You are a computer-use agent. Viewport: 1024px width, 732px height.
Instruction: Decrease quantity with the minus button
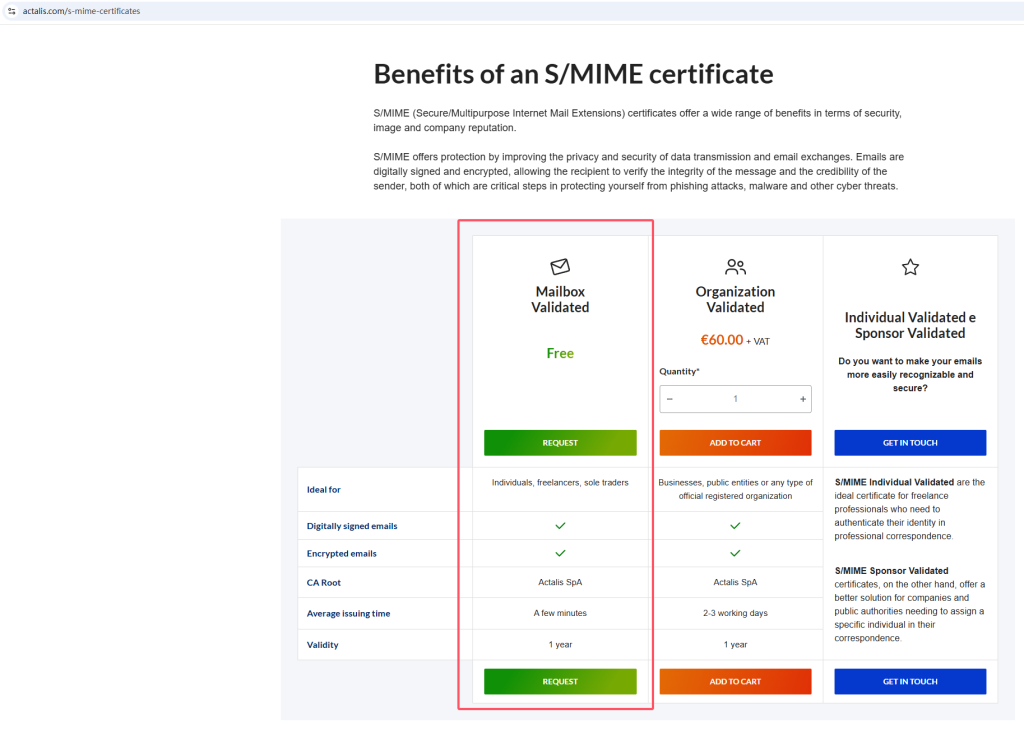click(x=670, y=399)
